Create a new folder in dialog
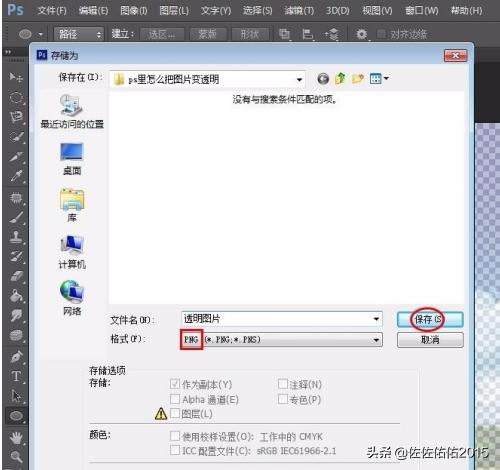Viewport: 500px width, 470px height. coord(358,79)
